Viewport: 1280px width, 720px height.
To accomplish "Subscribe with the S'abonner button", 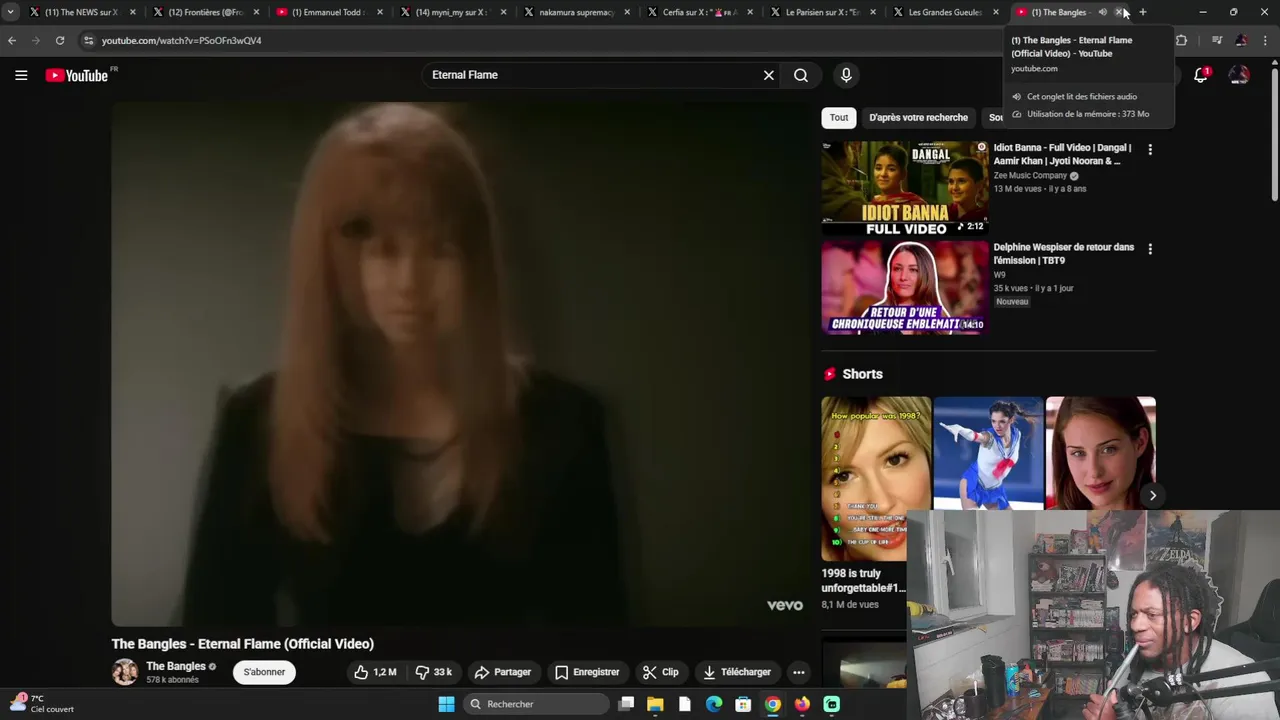I will [264, 672].
